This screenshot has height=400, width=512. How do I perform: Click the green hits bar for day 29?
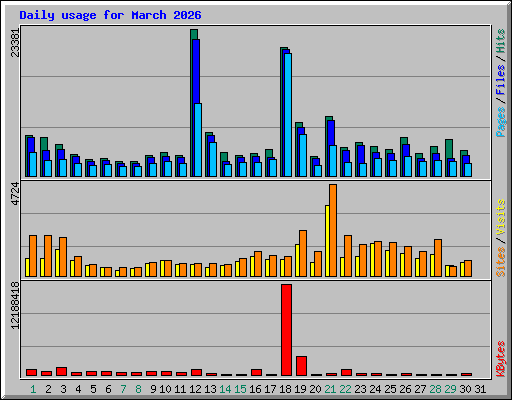pos(449,149)
